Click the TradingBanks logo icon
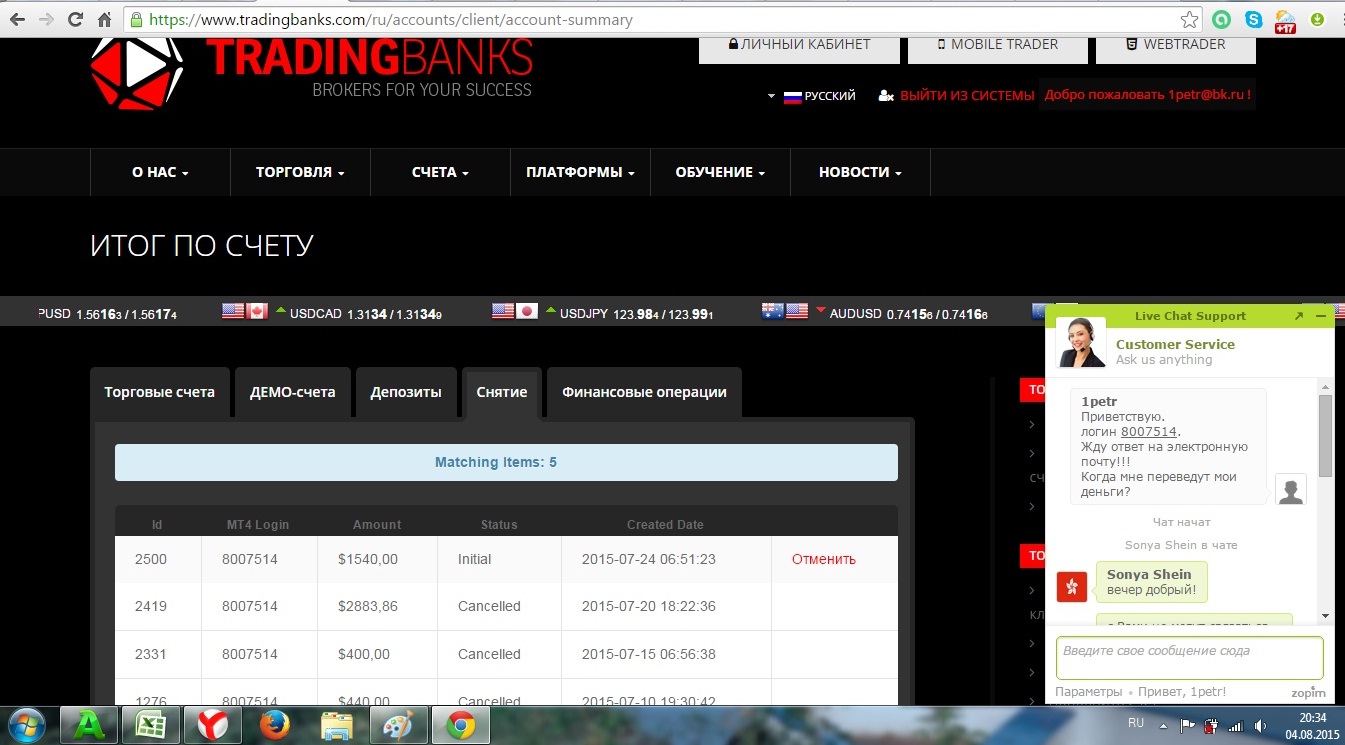 coord(137,72)
